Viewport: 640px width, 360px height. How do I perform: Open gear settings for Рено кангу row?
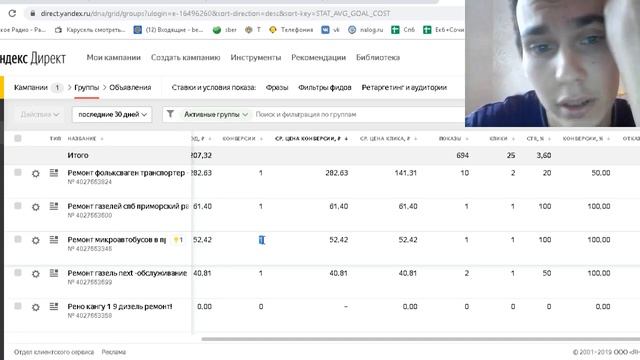[36, 307]
